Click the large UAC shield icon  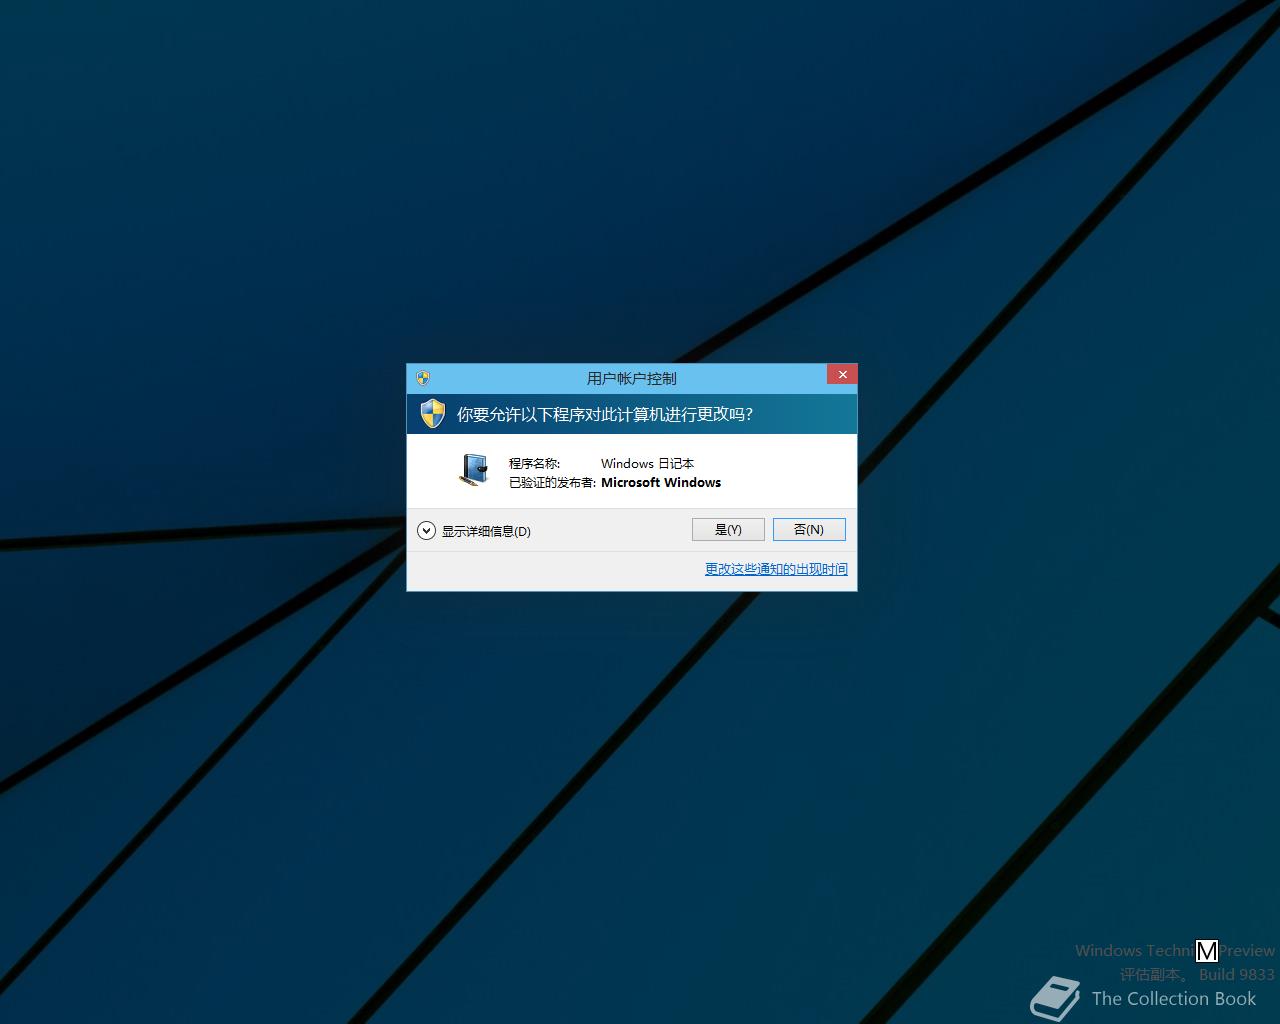[x=432, y=414]
